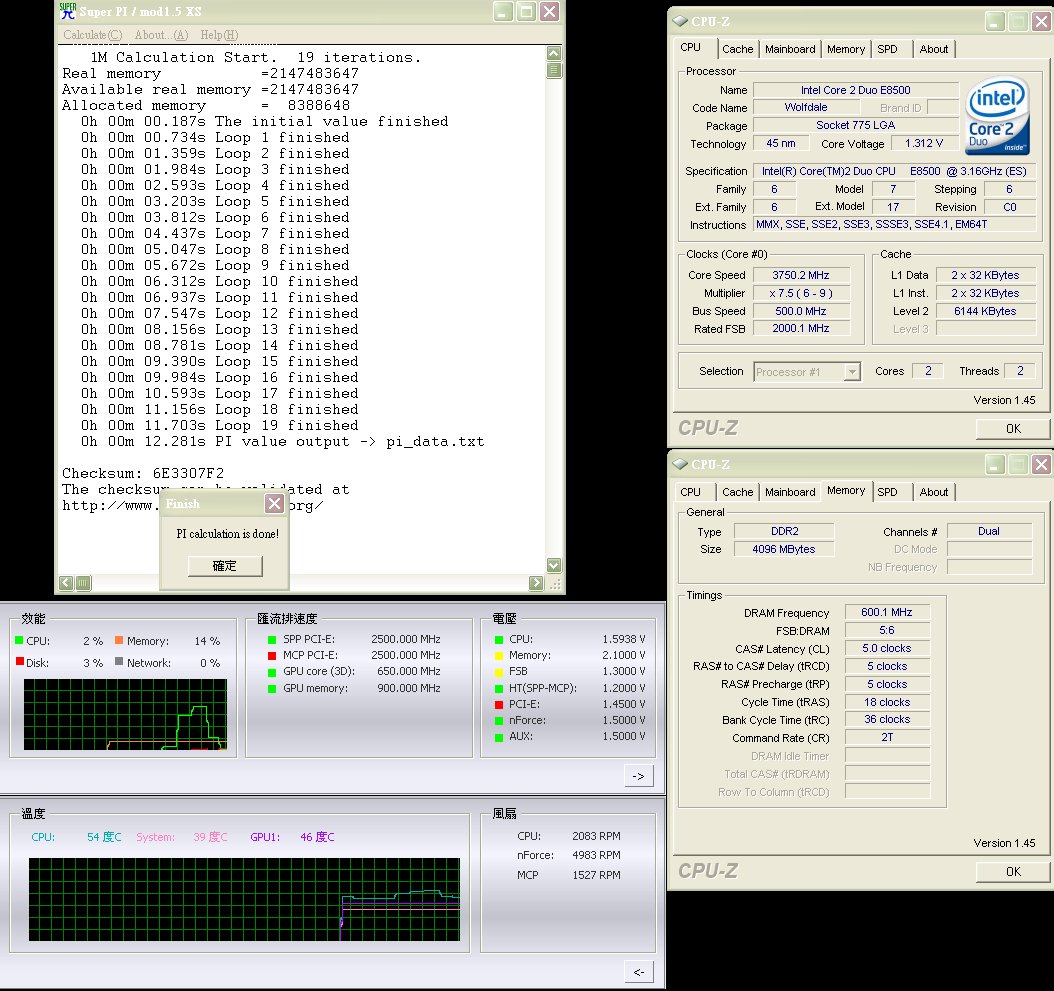This screenshot has width=1054, height=991.
Task: Click the horizontal scrollbar thumb in Super PI
Action: [x=83, y=583]
